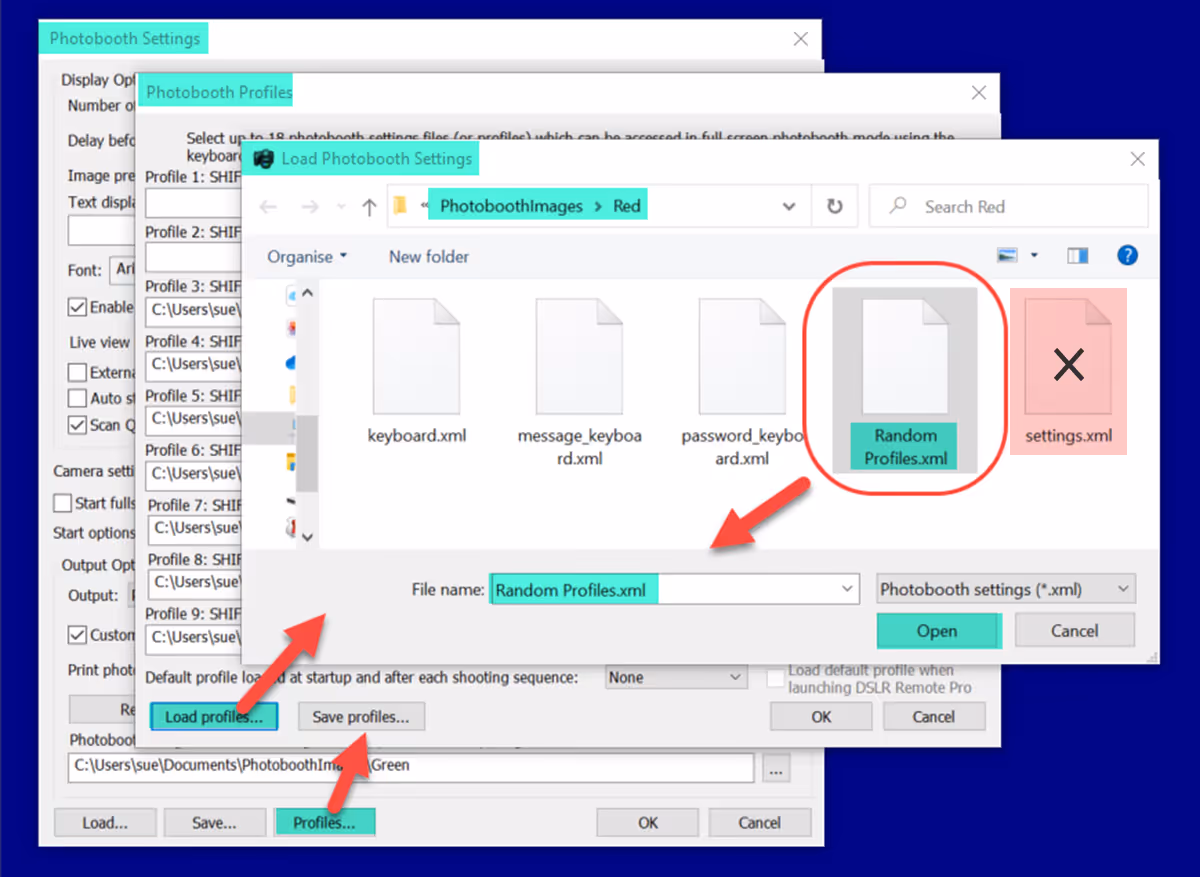Expand the address path history dropdown

point(789,207)
